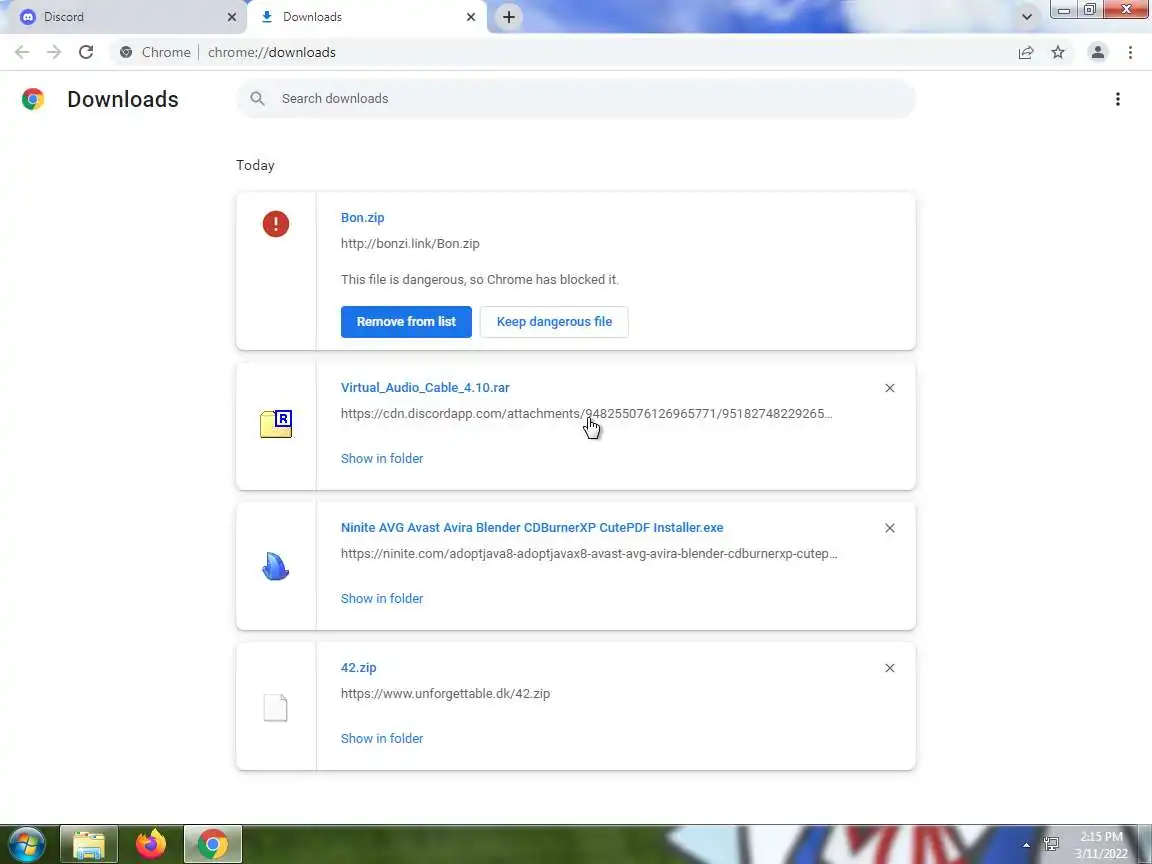Remove 42.zip from the list
The height and width of the screenshot is (864, 1152).
coord(890,668)
